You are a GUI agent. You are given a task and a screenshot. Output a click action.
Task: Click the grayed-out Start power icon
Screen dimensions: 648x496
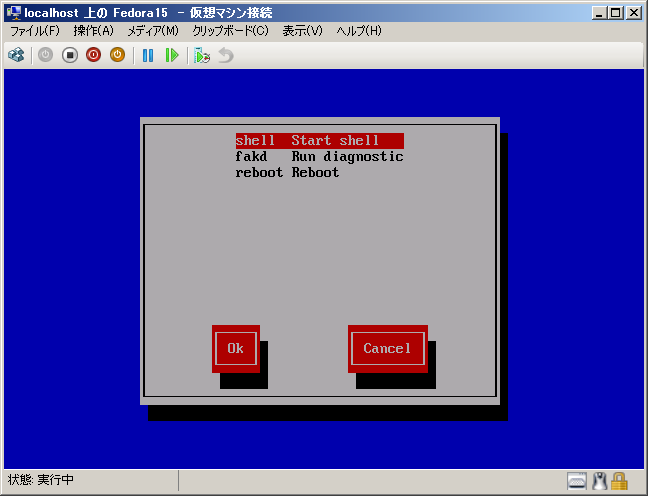pyautogui.click(x=45, y=55)
